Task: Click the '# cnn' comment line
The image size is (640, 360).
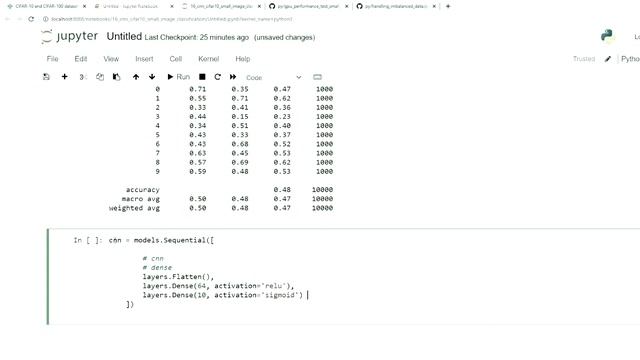Action: pyautogui.click(x=153, y=258)
